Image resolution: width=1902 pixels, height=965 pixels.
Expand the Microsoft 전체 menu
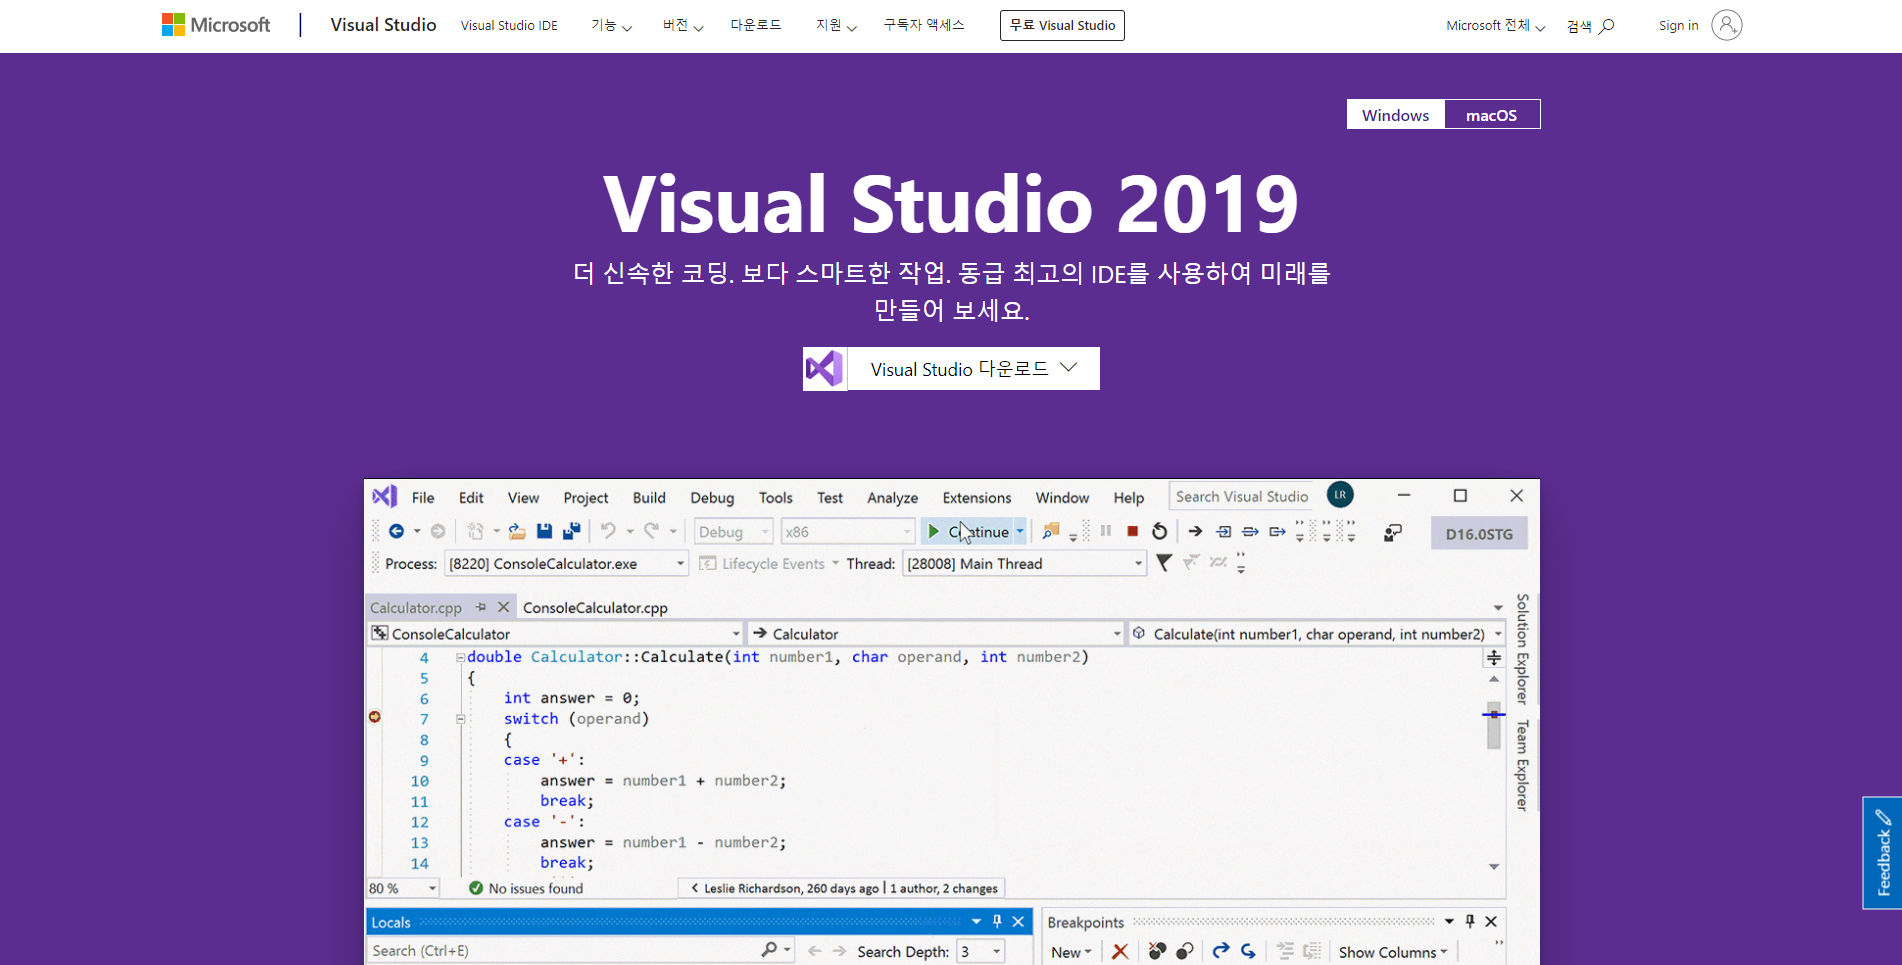pyautogui.click(x=1495, y=26)
